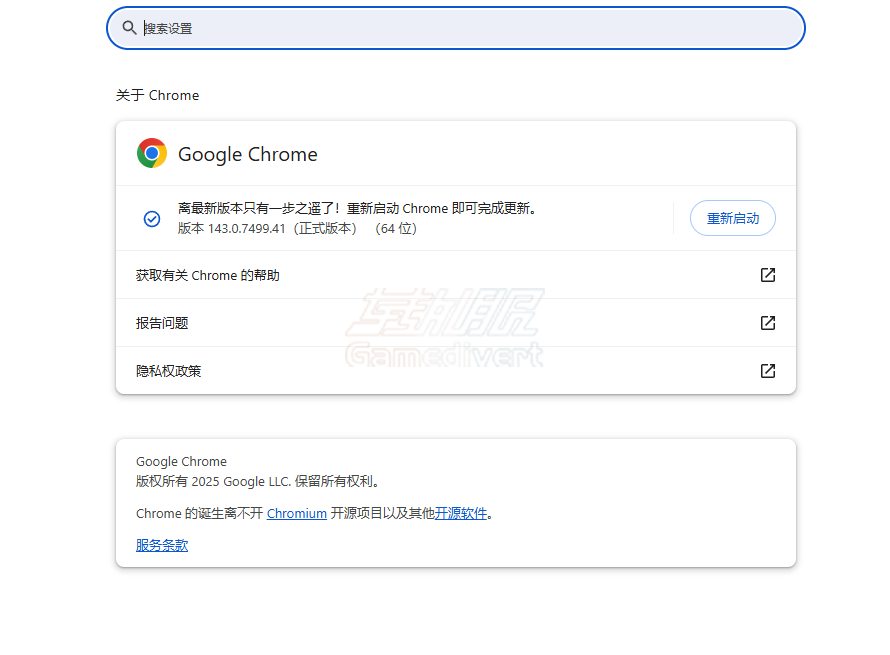Click the Google Chrome logo icon
Screen dimensions: 890x655
pos(151,153)
